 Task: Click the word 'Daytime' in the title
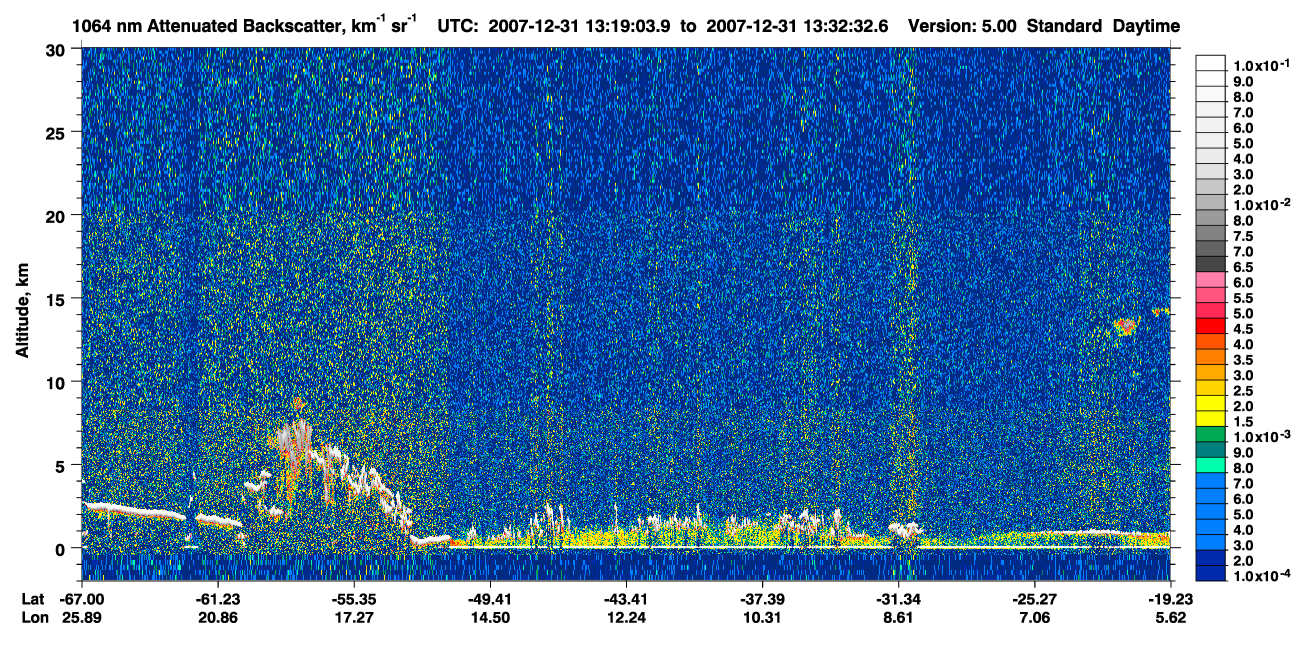point(1146,26)
